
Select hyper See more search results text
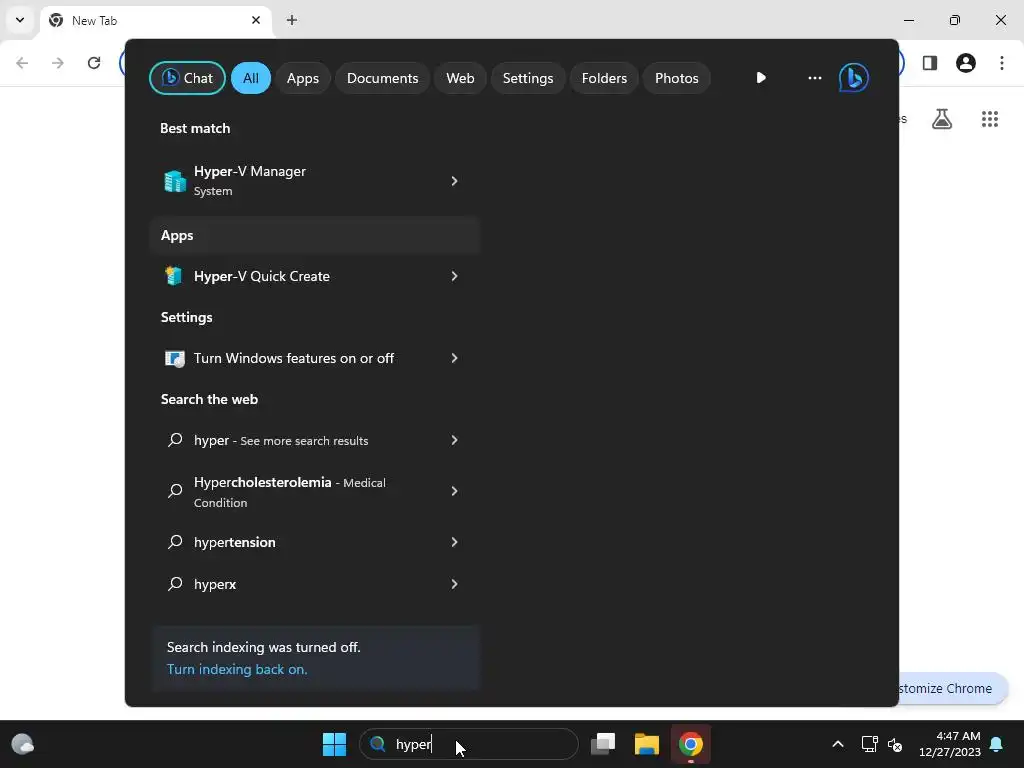(x=281, y=441)
